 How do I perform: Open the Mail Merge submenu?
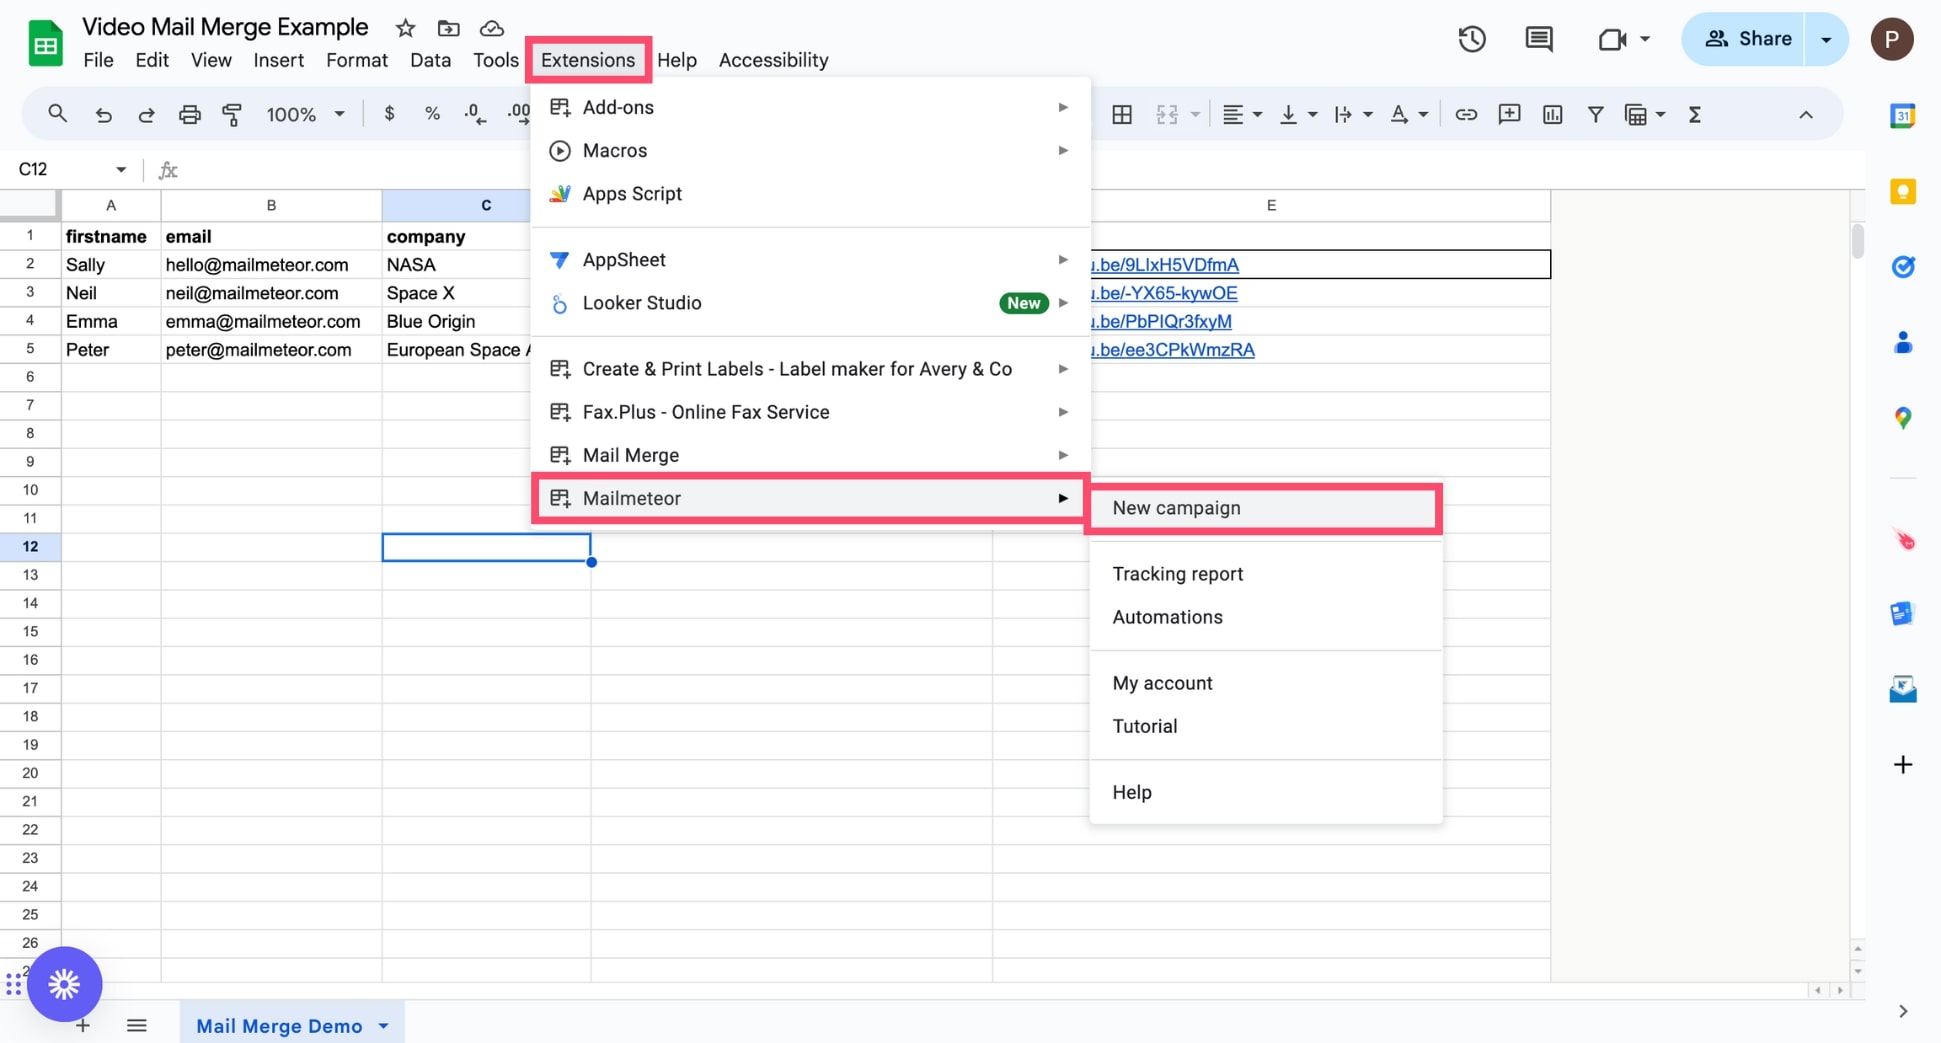(810, 455)
